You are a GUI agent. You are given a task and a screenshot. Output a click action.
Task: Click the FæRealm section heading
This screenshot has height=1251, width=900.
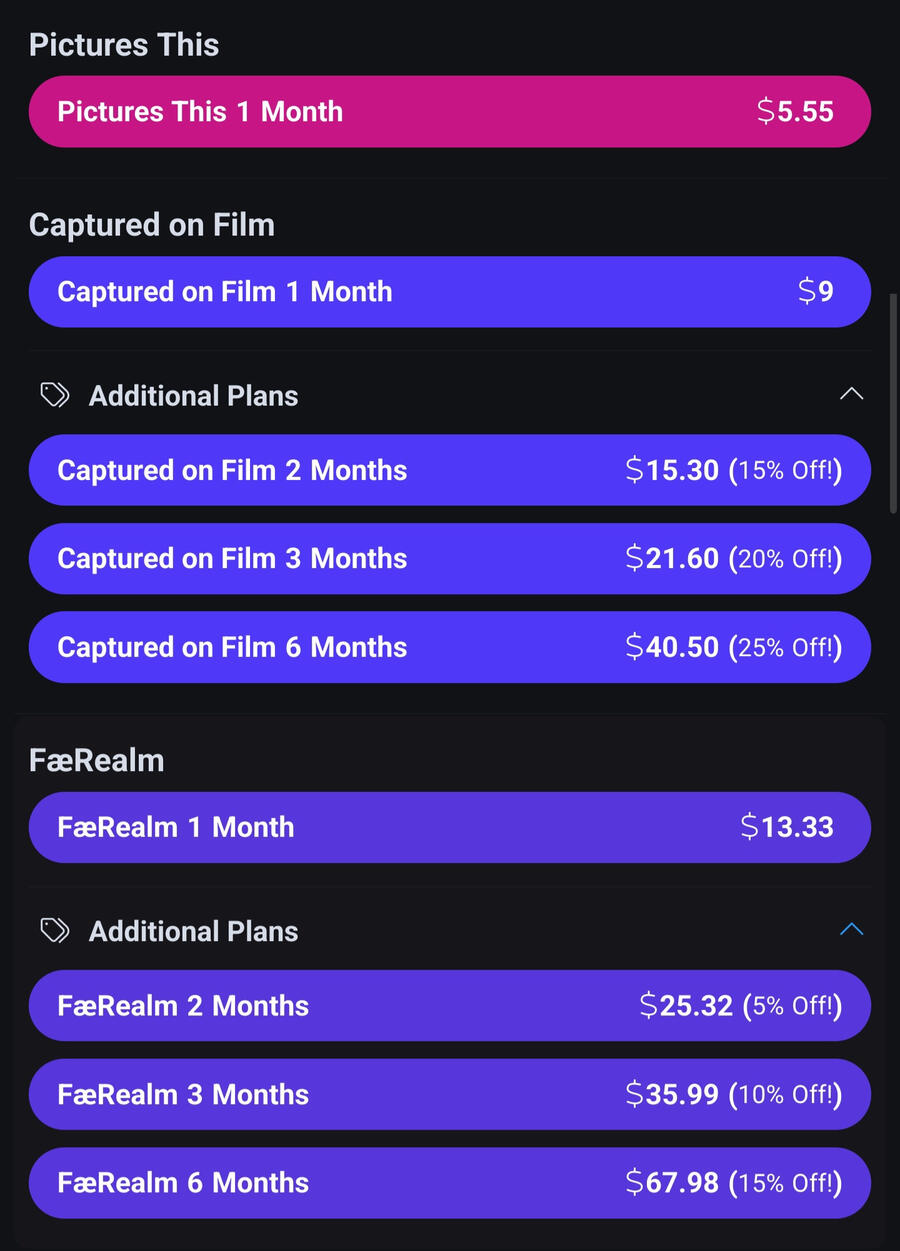tap(97, 760)
